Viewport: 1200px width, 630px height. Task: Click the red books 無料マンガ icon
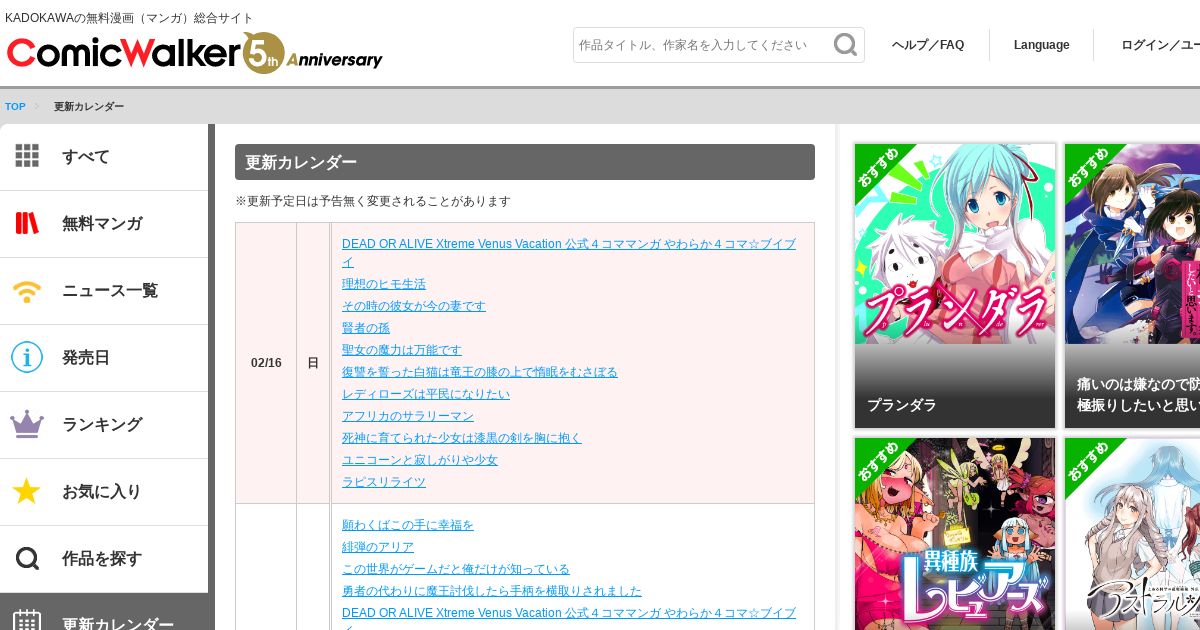click(27, 223)
